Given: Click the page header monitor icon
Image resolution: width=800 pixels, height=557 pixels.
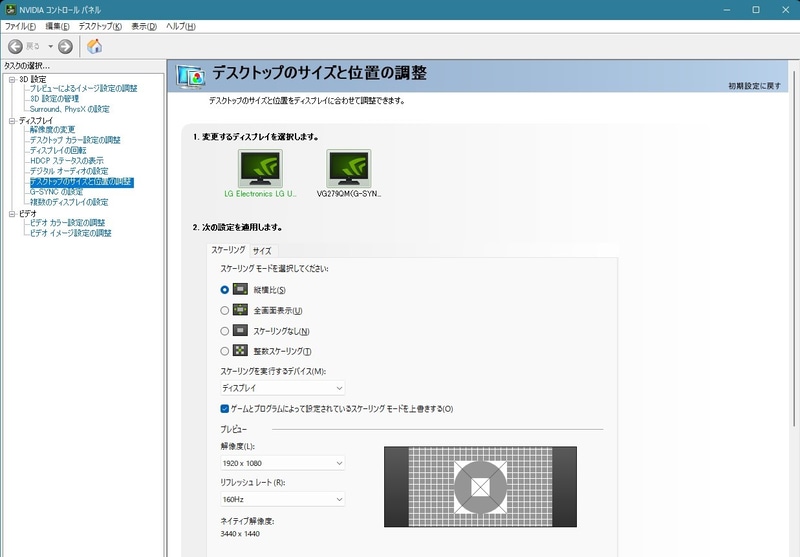Looking at the screenshot, I should 191,77.
